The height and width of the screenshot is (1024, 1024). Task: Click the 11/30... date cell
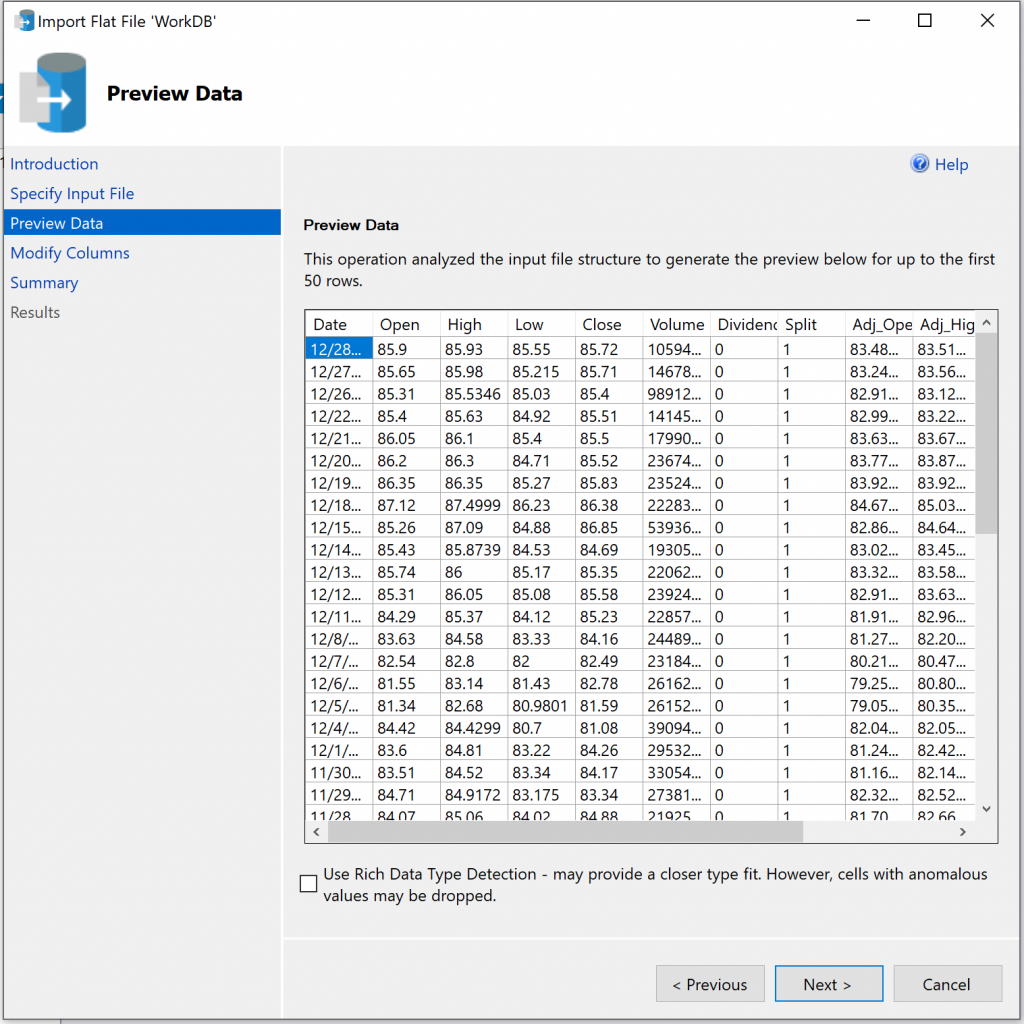click(x=340, y=773)
